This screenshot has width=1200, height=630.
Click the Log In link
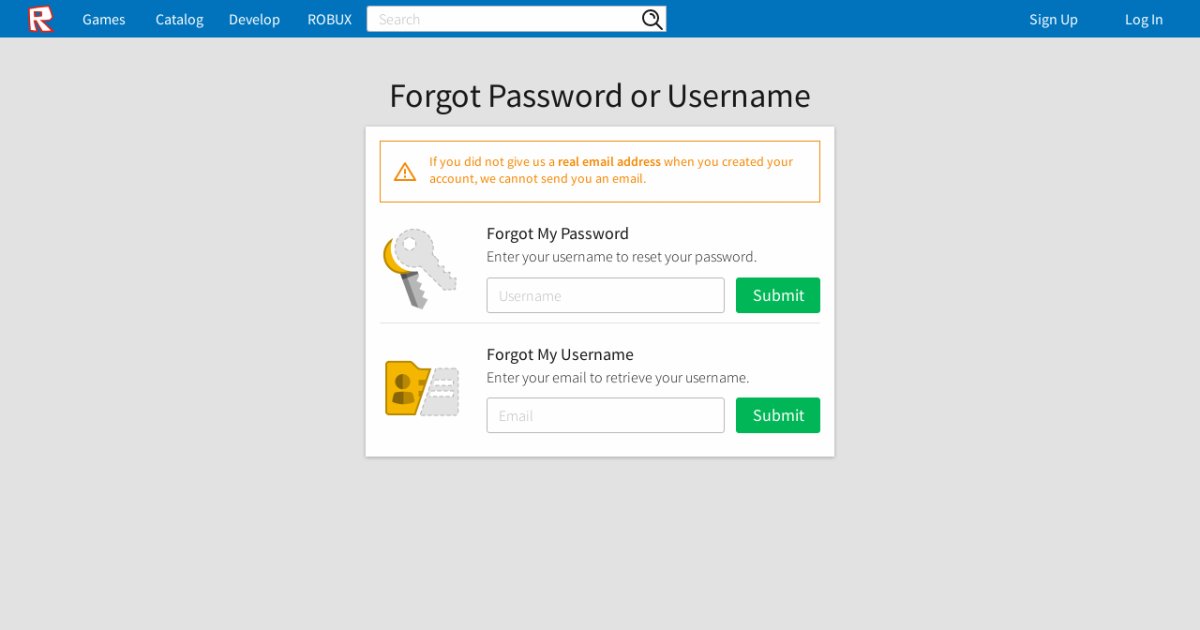click(x=1143, y=19)
